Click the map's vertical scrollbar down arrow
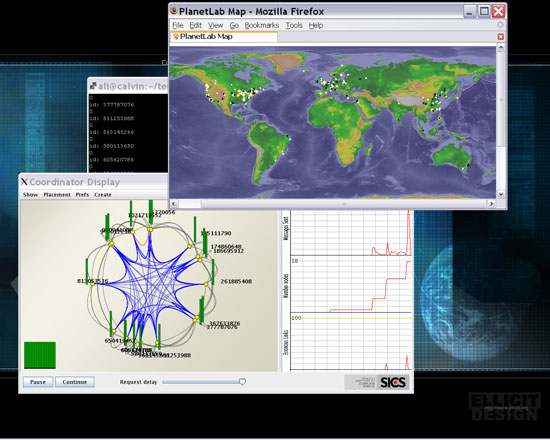The width and height of the screenshot is (550, 440). [x=501, y=194]
